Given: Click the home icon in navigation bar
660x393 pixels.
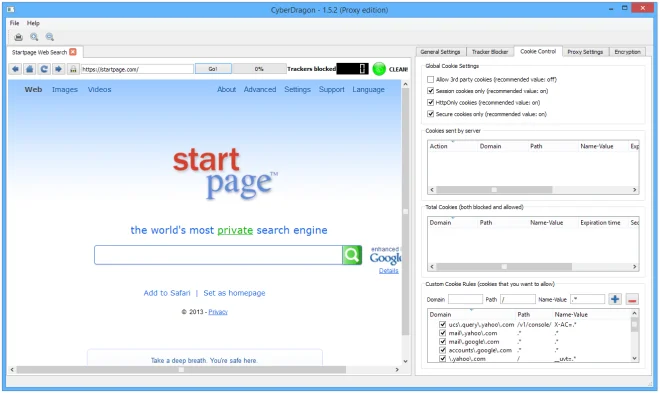Looking at the screenshot, I should (30, 69).
